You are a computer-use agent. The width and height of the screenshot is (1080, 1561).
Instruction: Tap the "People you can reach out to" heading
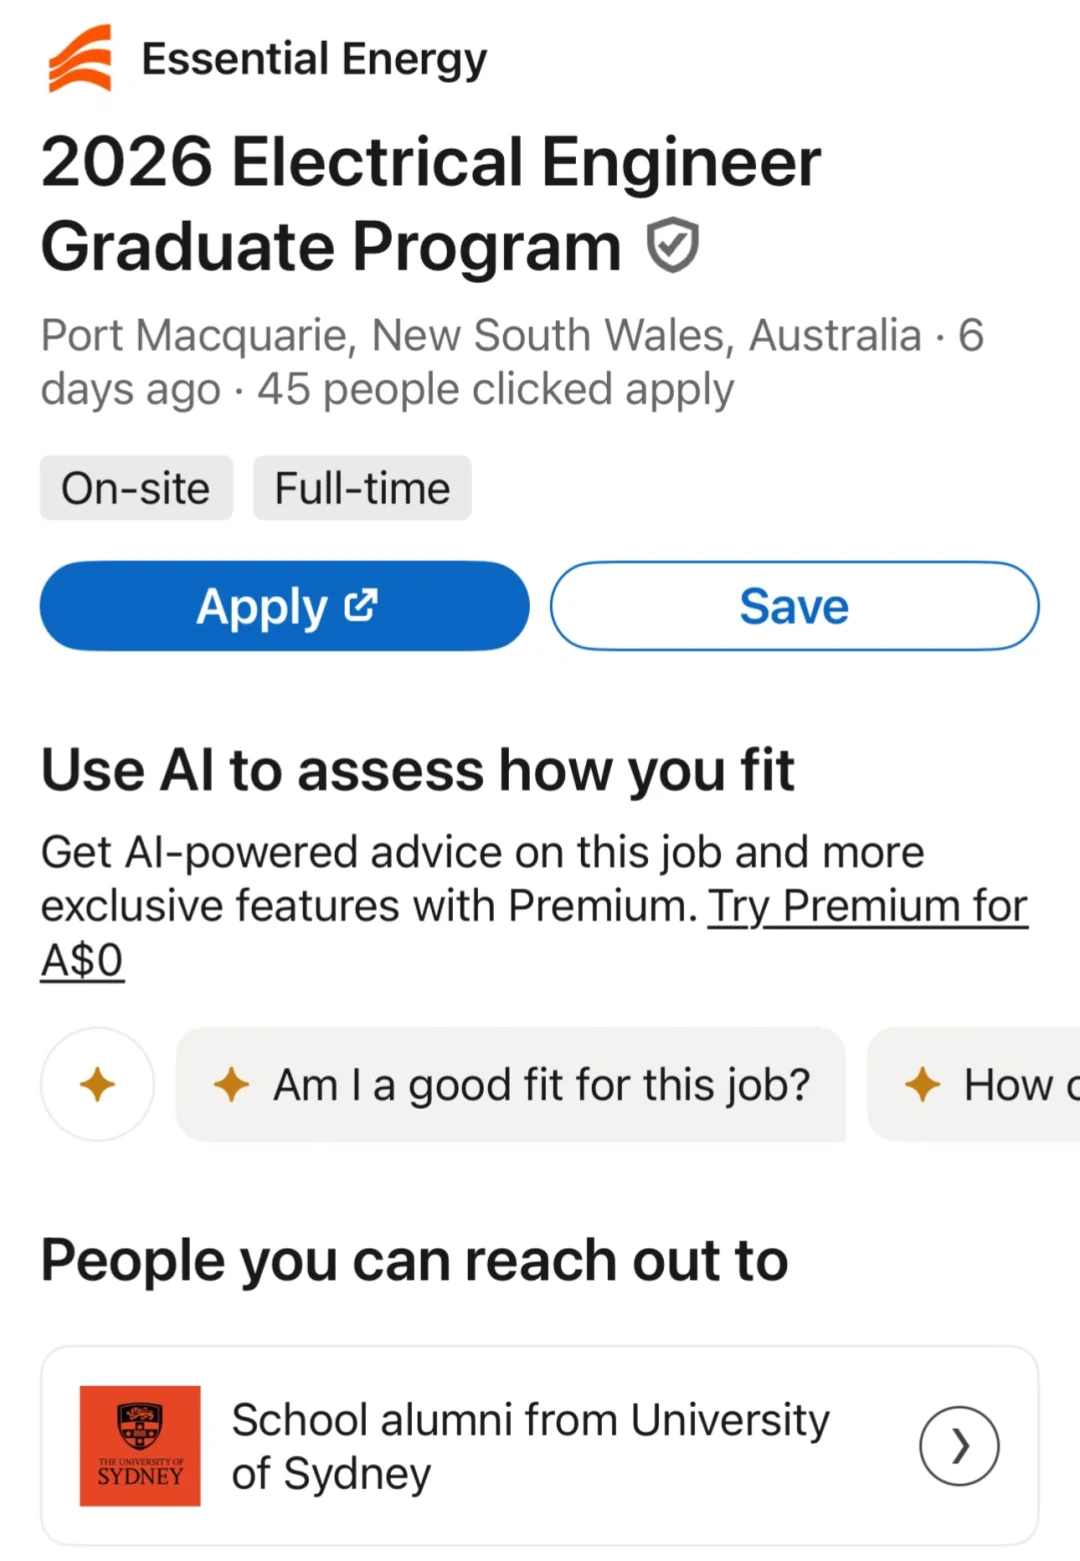[414, 1260]
